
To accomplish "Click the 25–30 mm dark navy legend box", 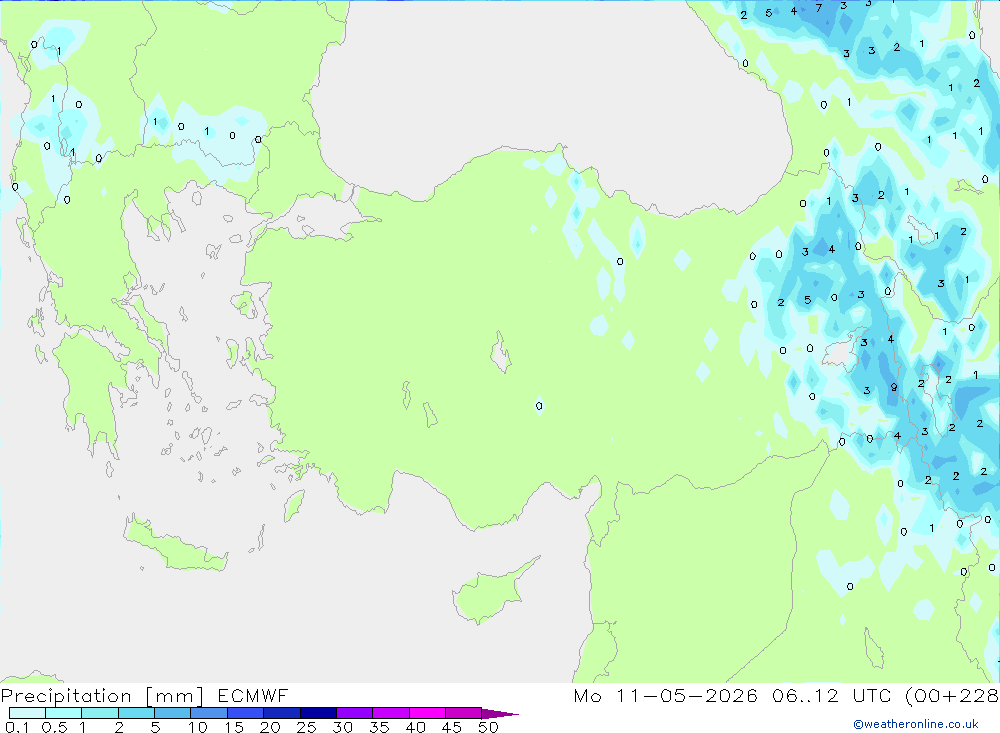I will point(318,713).
